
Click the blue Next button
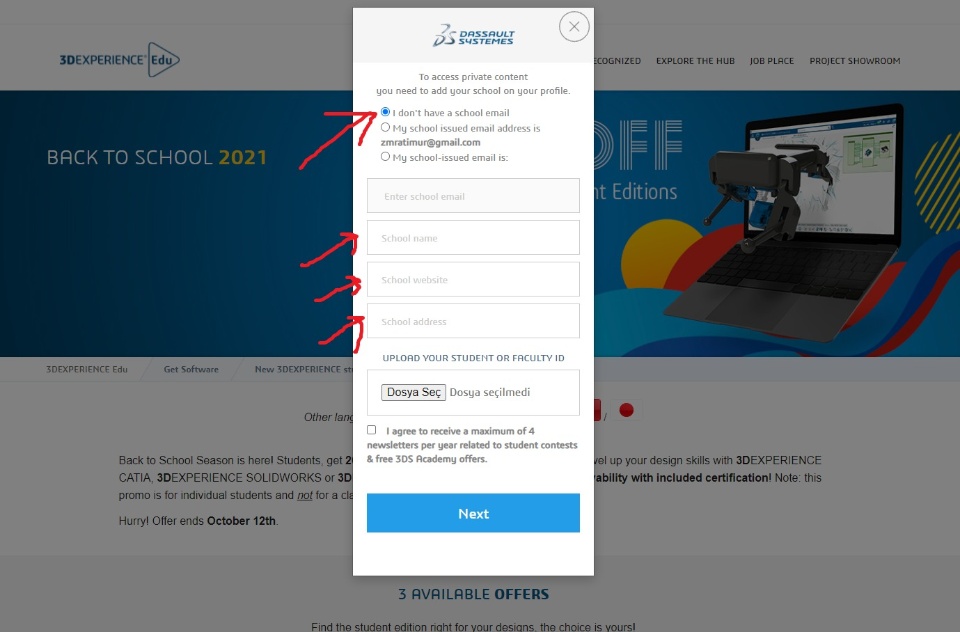coord(473,513)
